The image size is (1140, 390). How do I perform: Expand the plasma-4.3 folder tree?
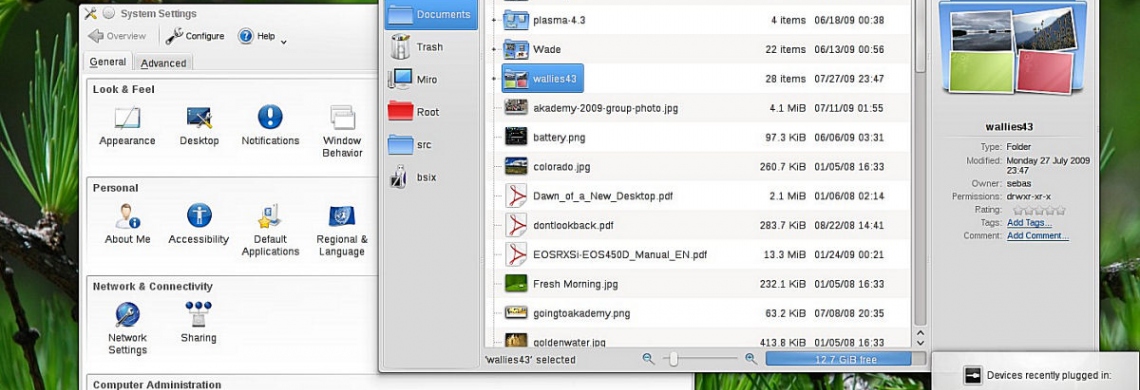tap(494, 20)
